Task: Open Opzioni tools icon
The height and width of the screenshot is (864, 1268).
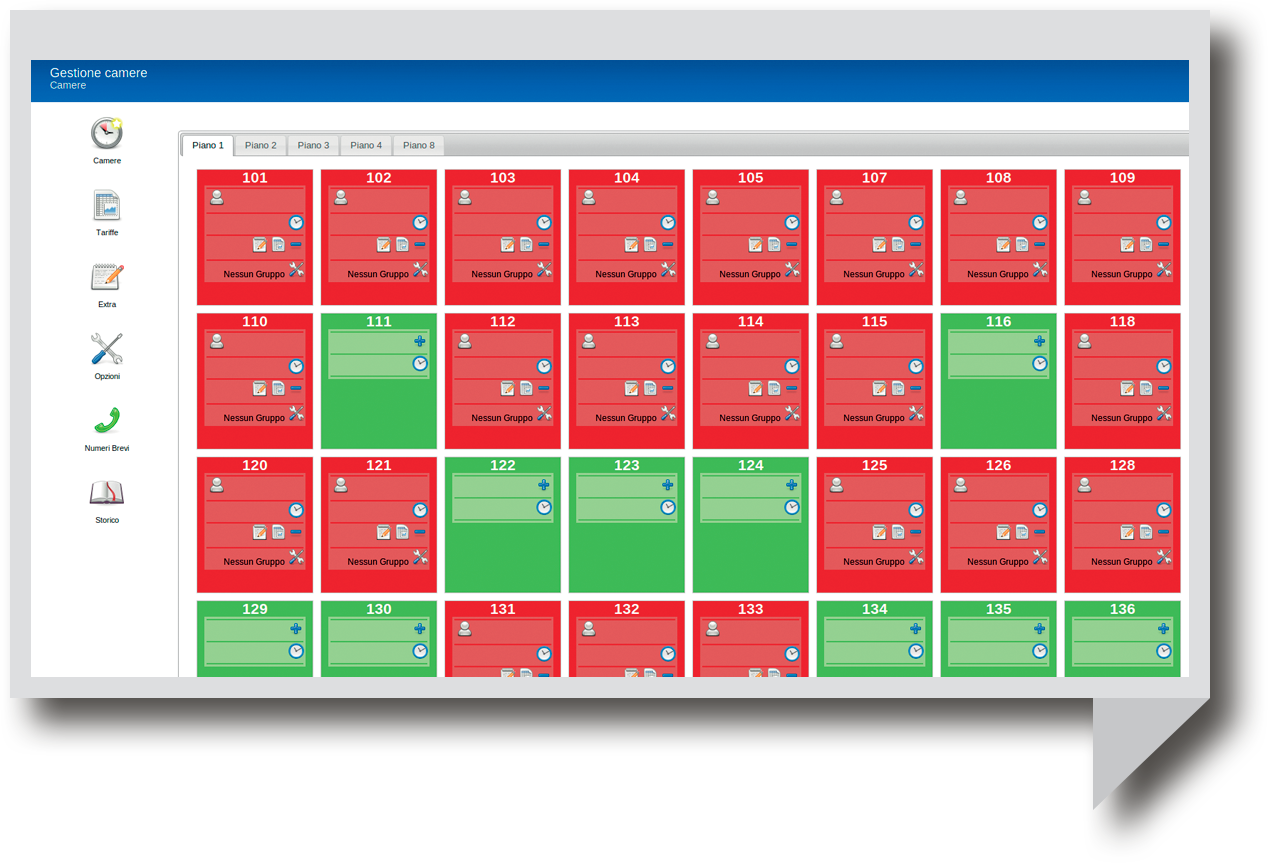Action: tap(107, 349)
